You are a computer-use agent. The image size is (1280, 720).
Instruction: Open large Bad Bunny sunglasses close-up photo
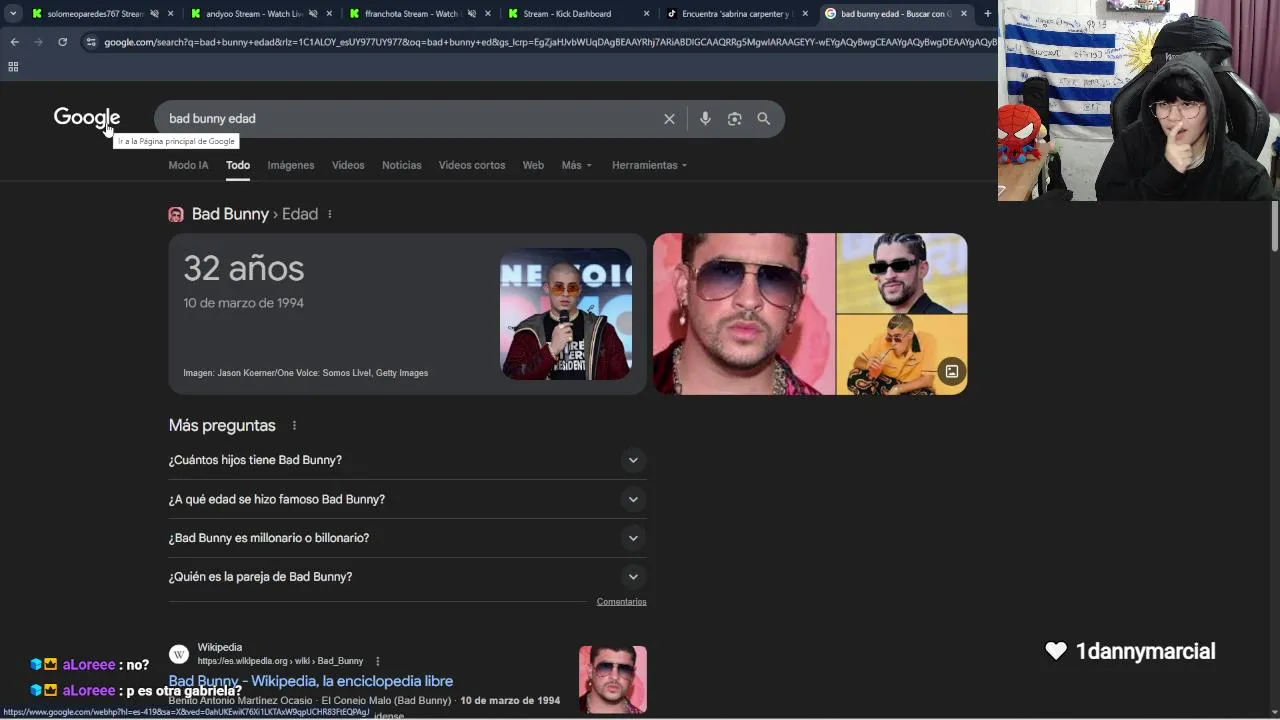pos(744,314)
